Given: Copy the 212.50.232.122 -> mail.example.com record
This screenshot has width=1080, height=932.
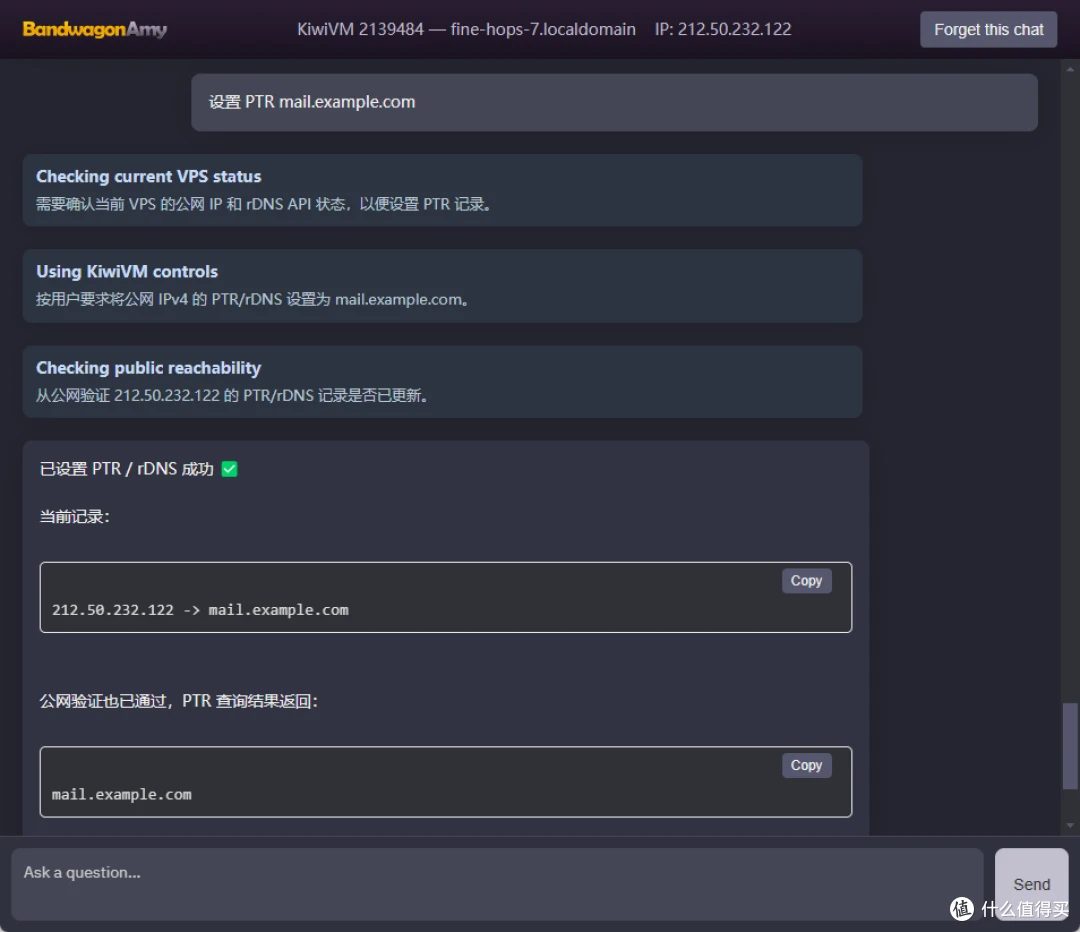Looking at the screenshot, I should click(806, 581).
